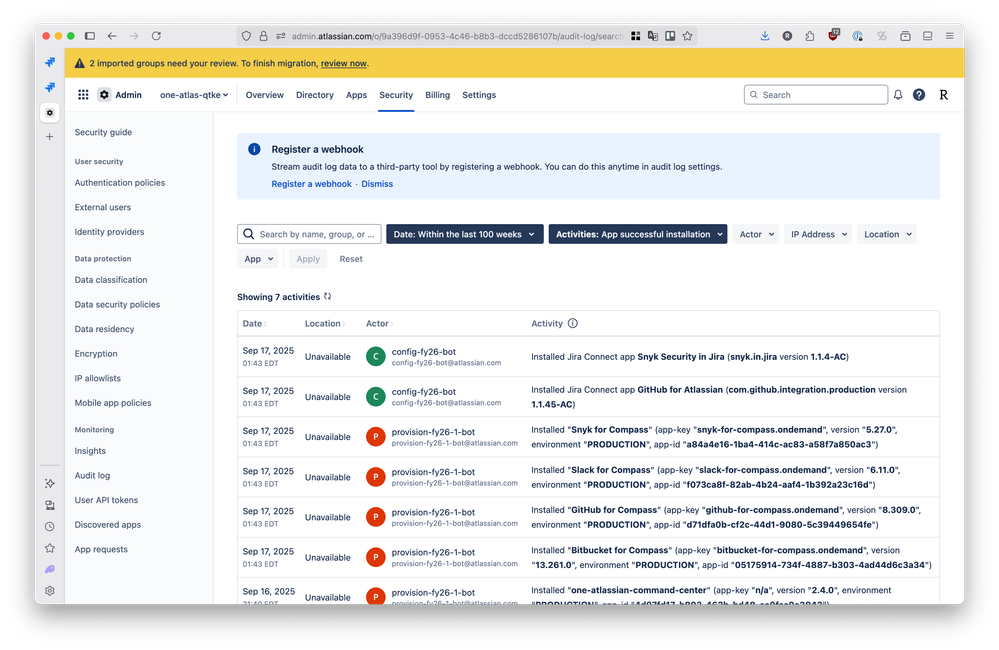Switch to the Billing tab
Viewport: 999px width, 650px height.
tap(437, 95)
